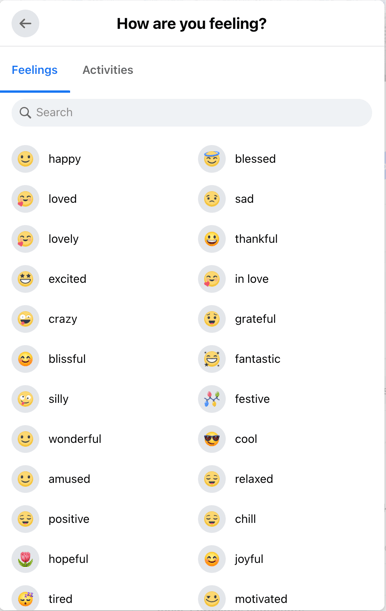Pick the excited star-eyes emoji icon
Image resolution: width=386 pixels, height=611 pixels.
pos(25,279)
